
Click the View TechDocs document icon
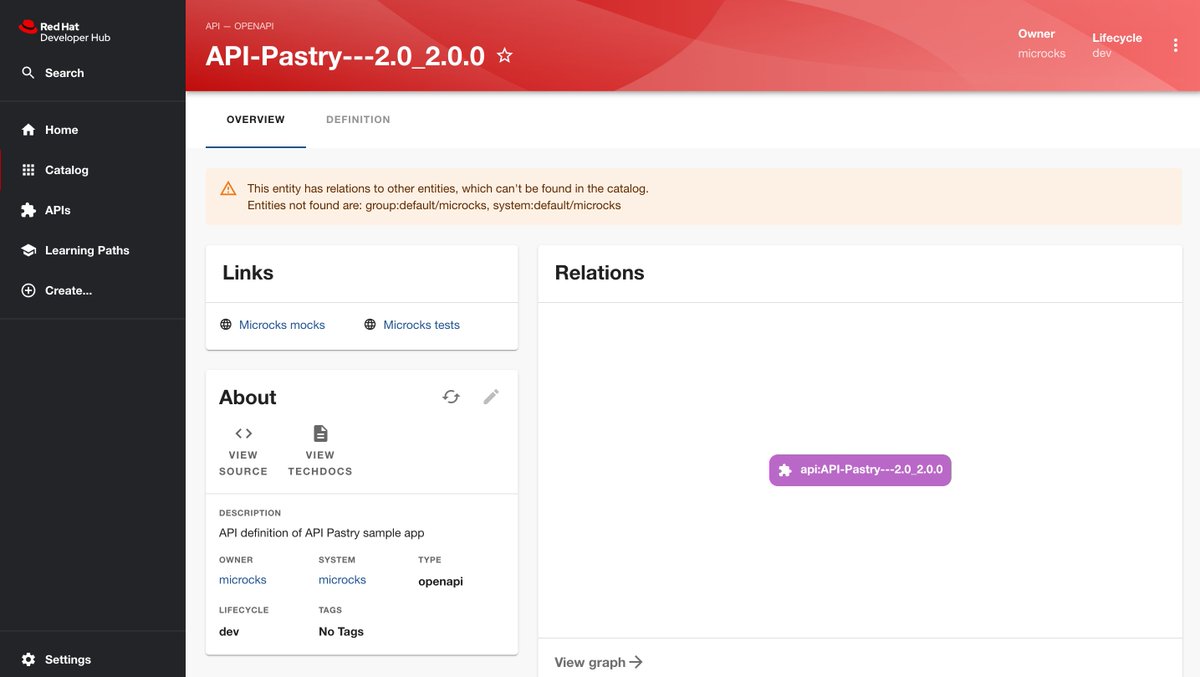320,433
